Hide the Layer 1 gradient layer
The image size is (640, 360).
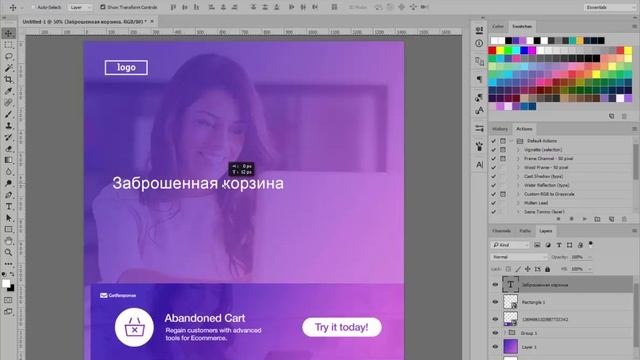tap(495, 347)
